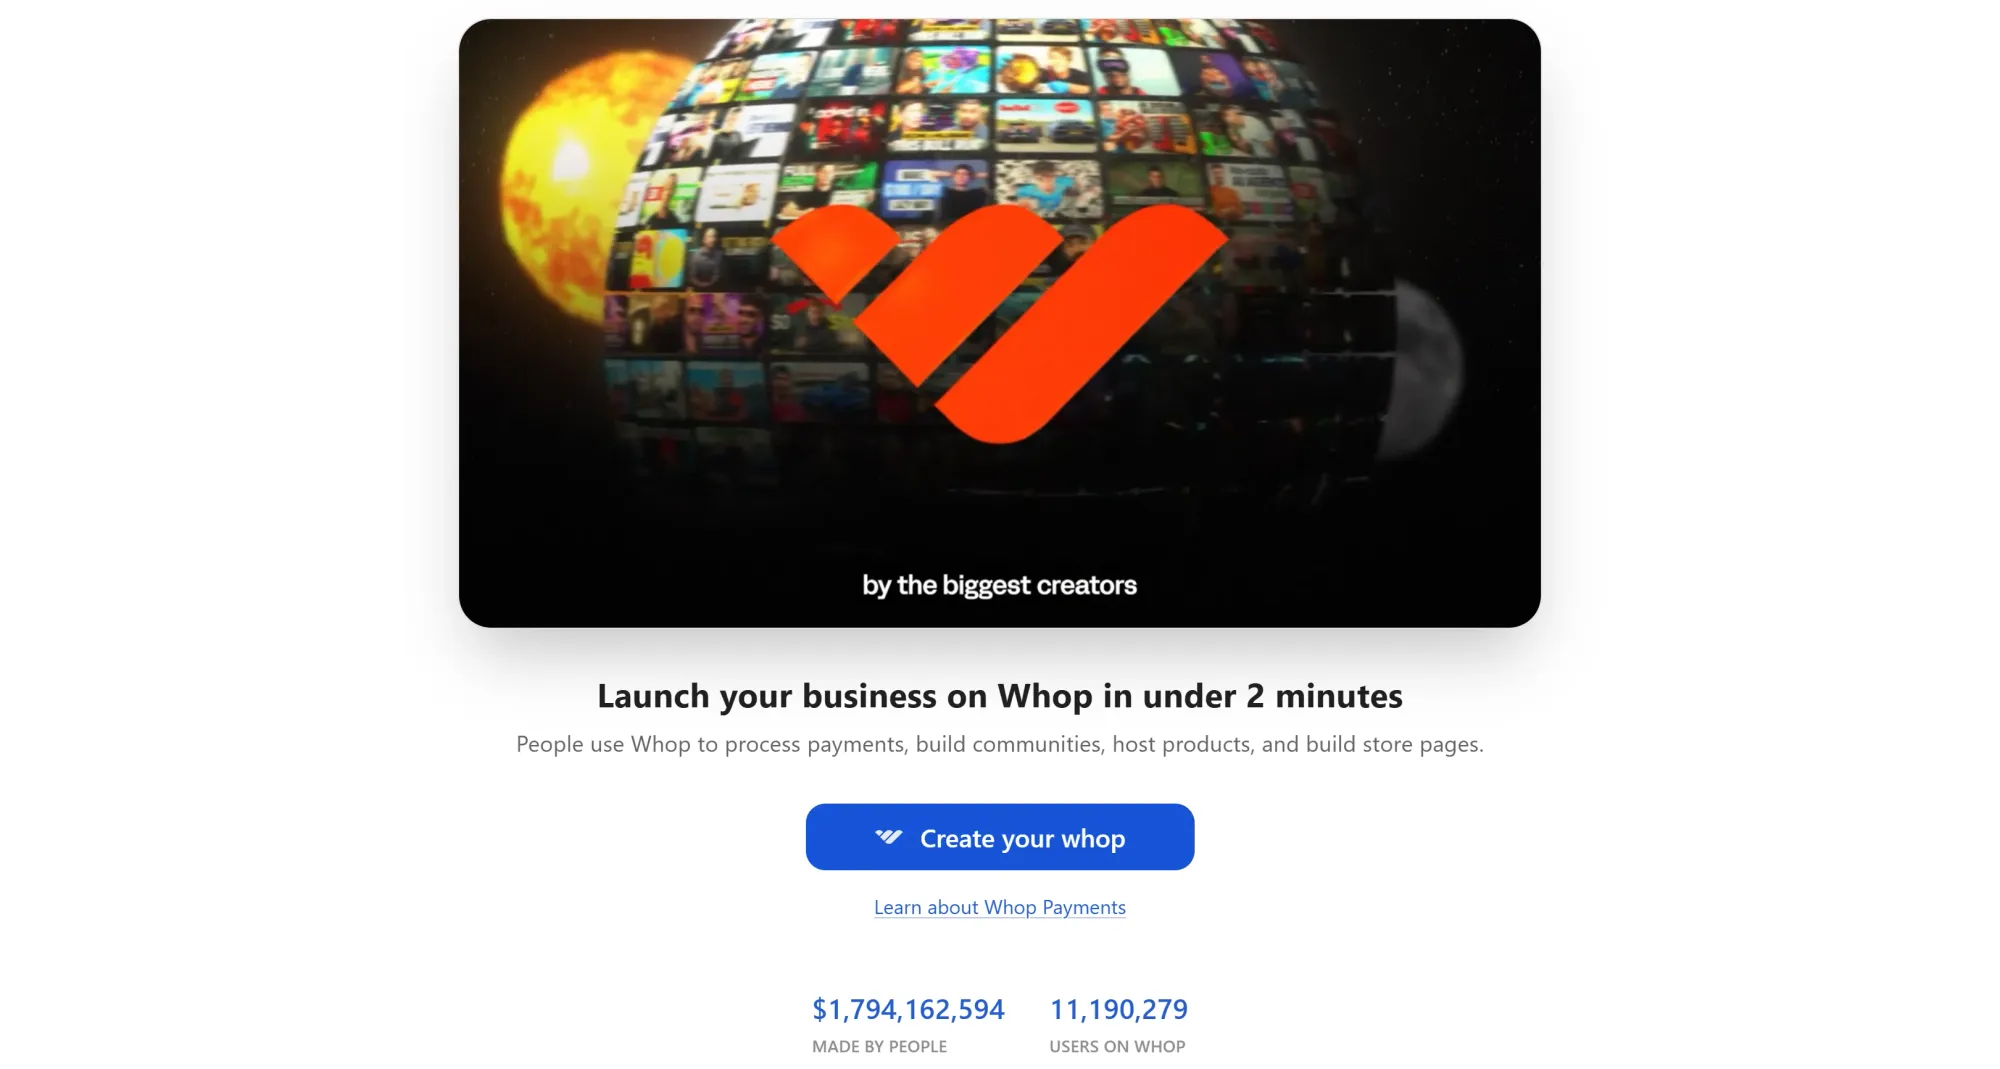The height and width of the screenshot is (1069, 2000).
Task: Click the large orange Whop logo in the video
Action: tap(999, 322)
